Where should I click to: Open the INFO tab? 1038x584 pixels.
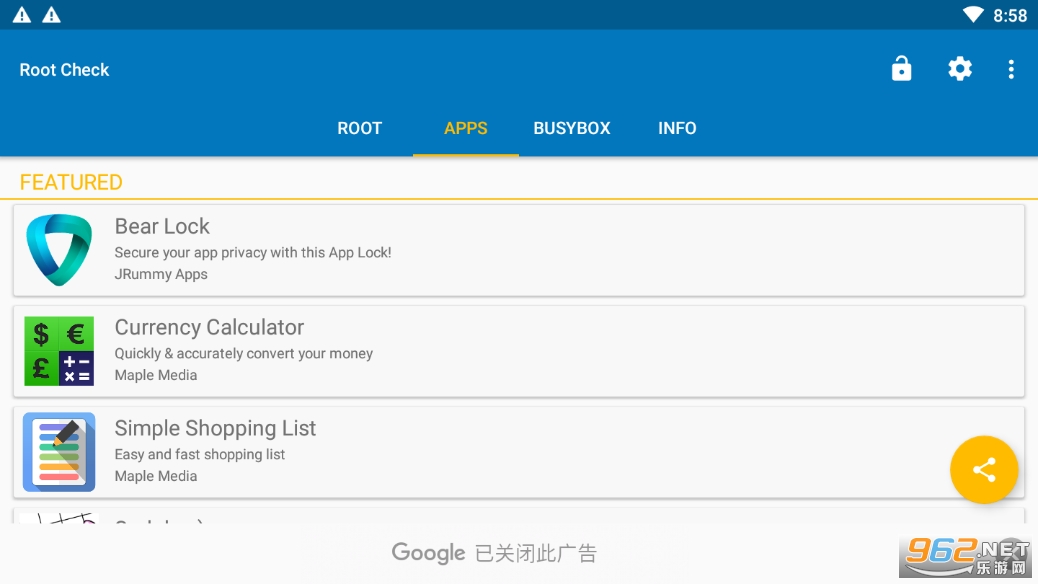(677, 128)
